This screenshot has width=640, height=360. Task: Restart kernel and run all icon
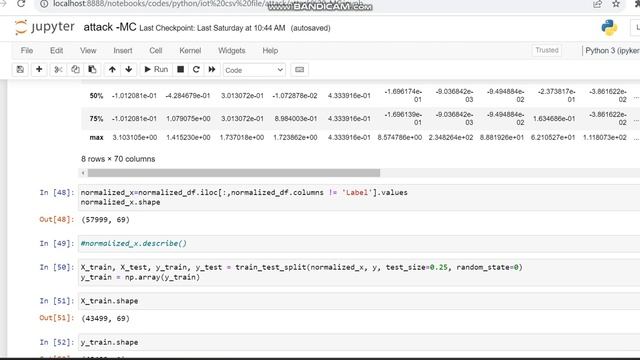(212, 69)
